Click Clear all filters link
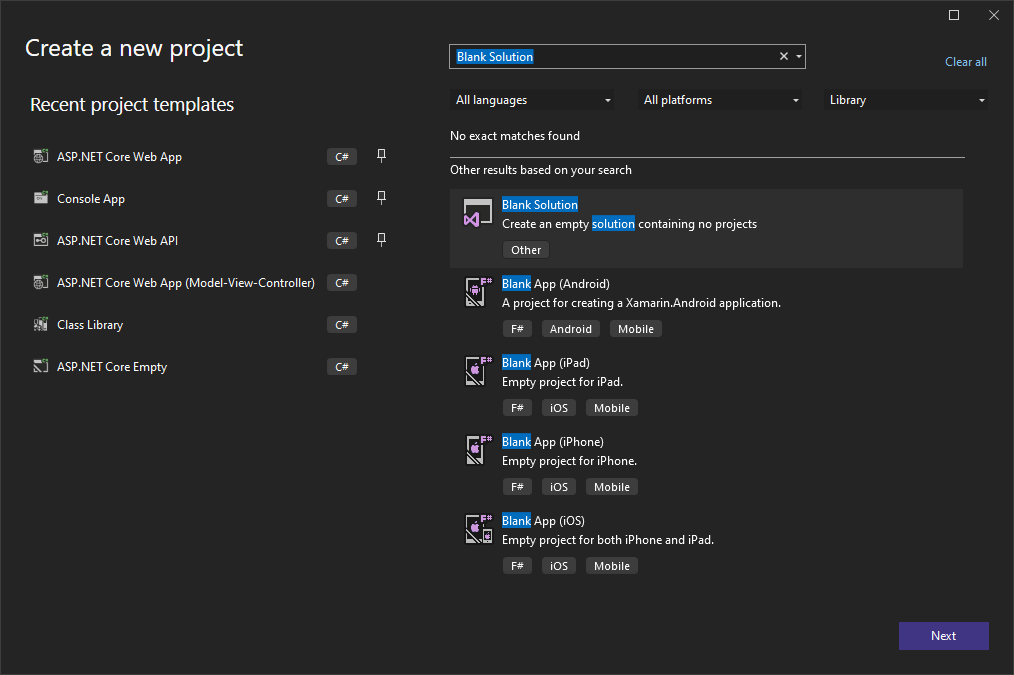Viewport: 1014px width, 675px height. (965, 62)
